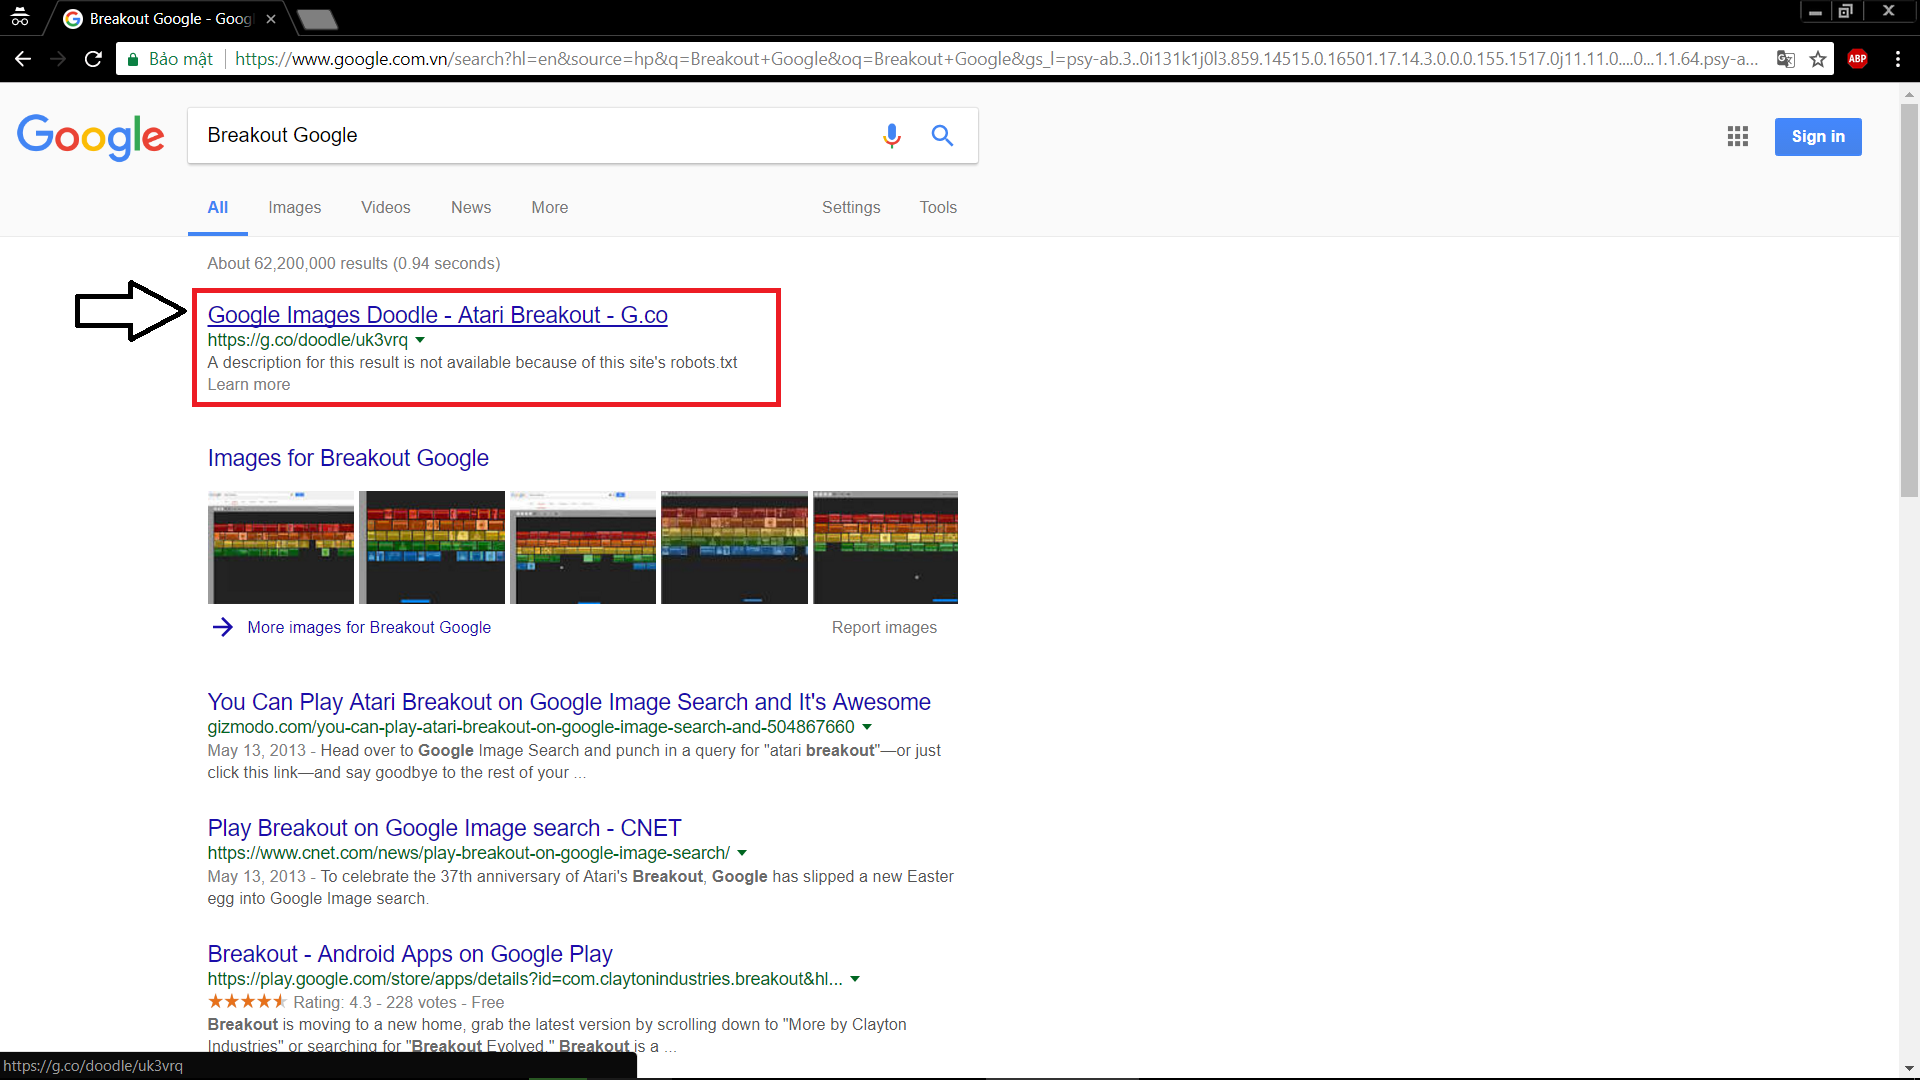Click in the Breakout Google search field
The height and width of the screenshot is (1080, 1920).
[x=530, y=135]
